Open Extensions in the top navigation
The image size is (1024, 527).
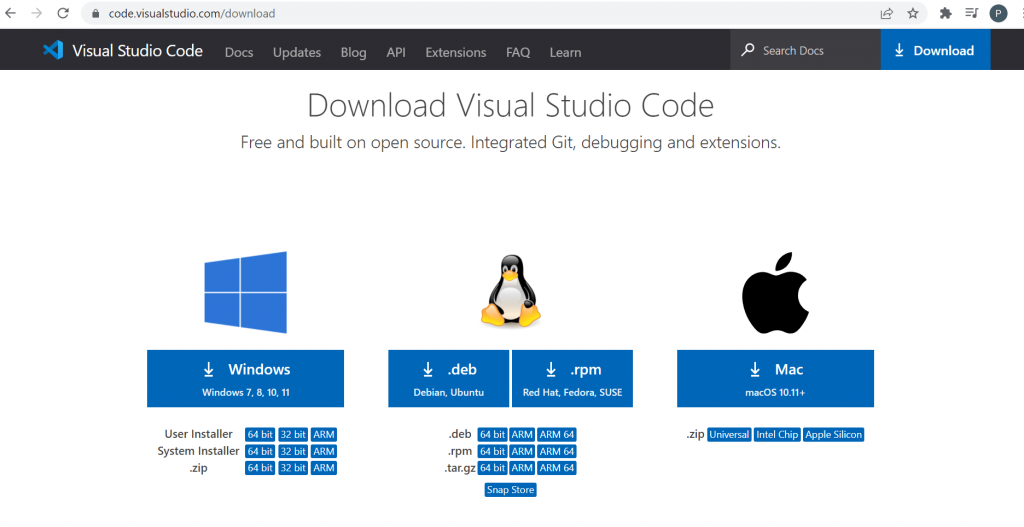coord(456,52)
